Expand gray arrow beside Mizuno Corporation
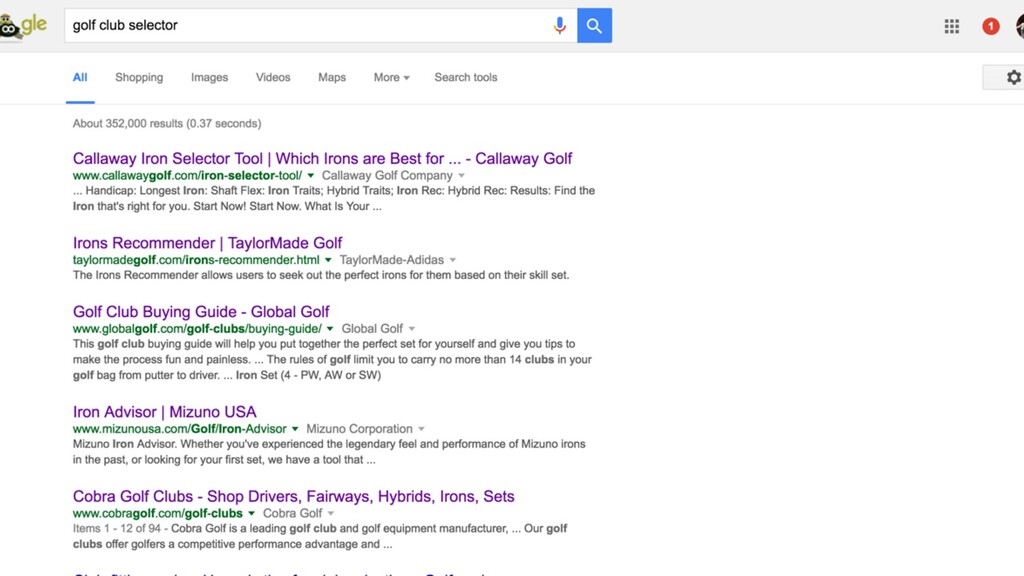The height and width of the screenshot is (576, 1024). (421, 429)
